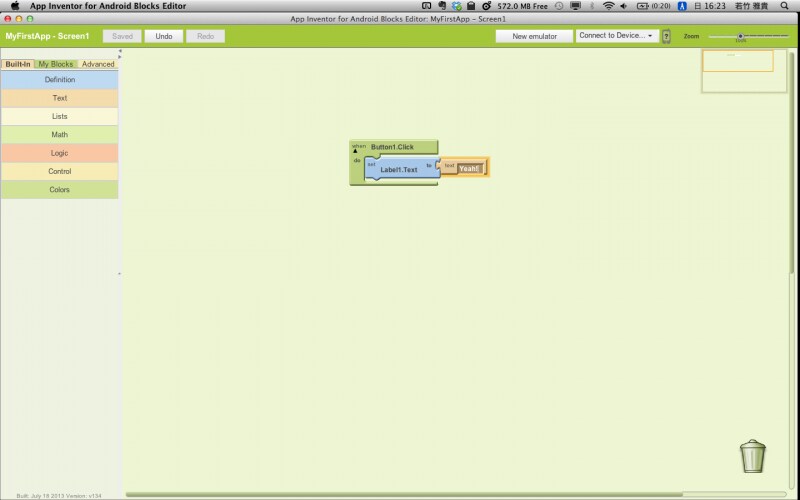The image size is (800, 500).
Task: Collapse the Button1.Click block using its triangle
Action: 354,151
